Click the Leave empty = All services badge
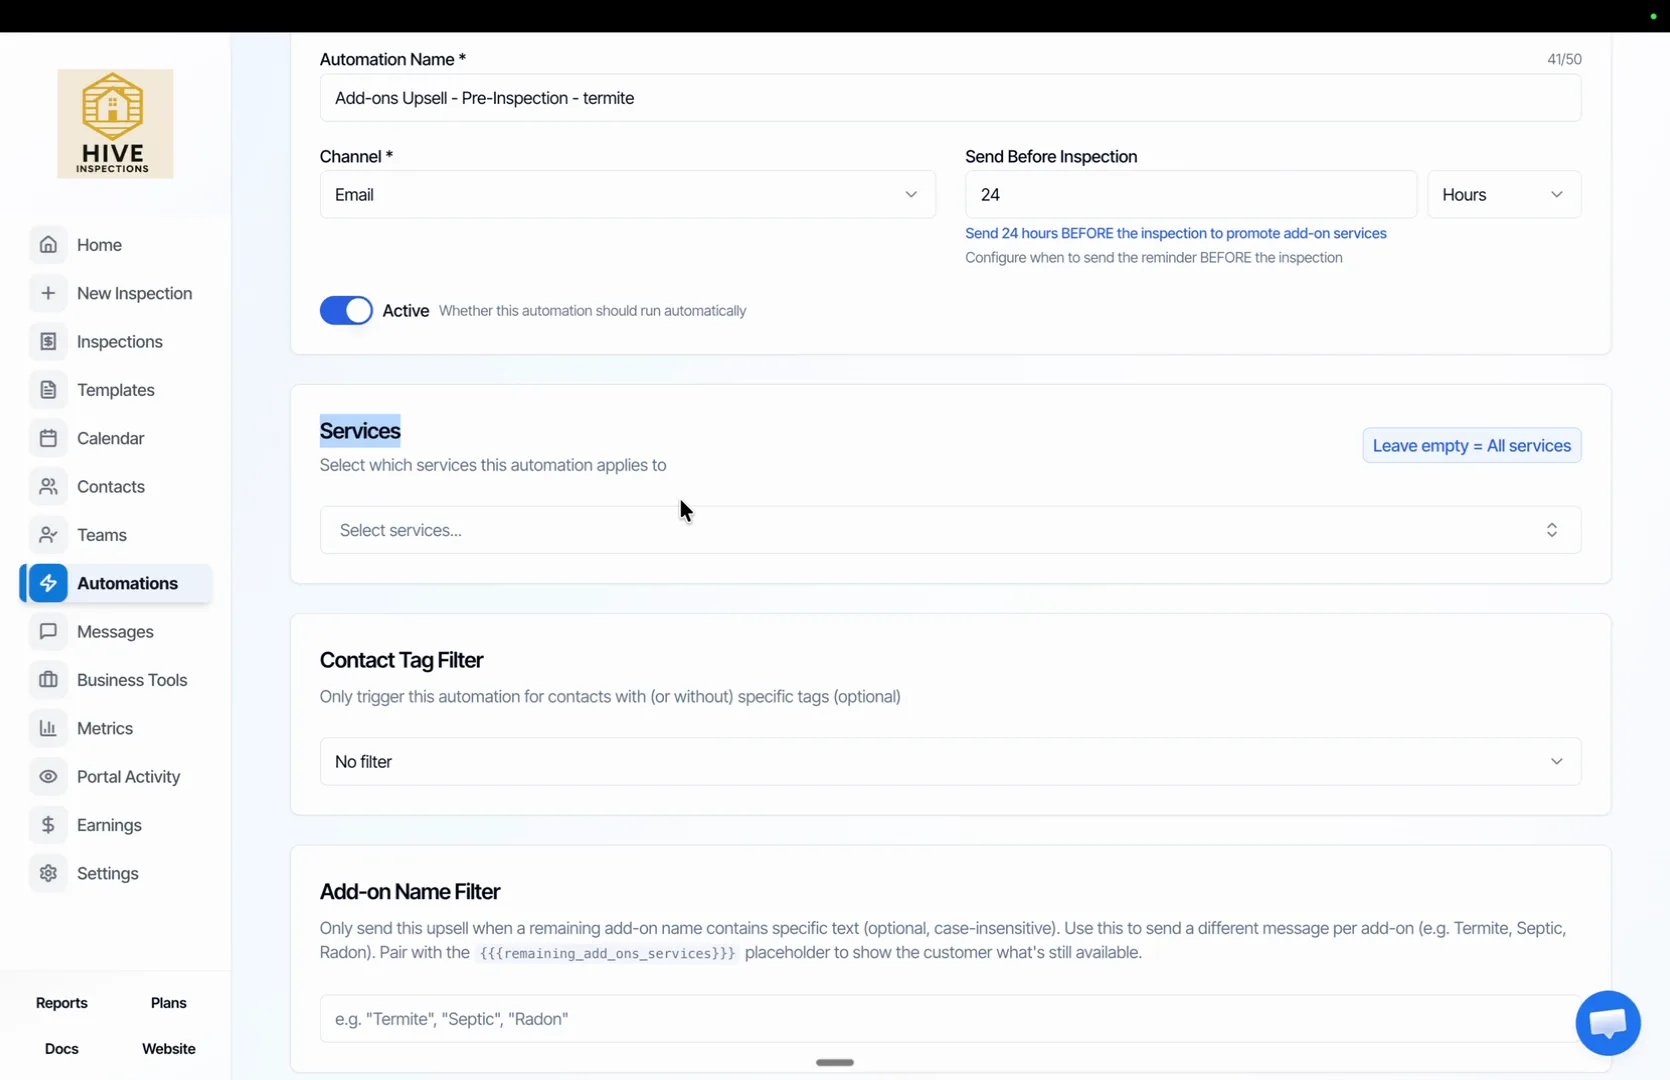Image resolution: width=1670 pixels, height=1080 pixels. pyautogui.click(x=1472, y=445)
